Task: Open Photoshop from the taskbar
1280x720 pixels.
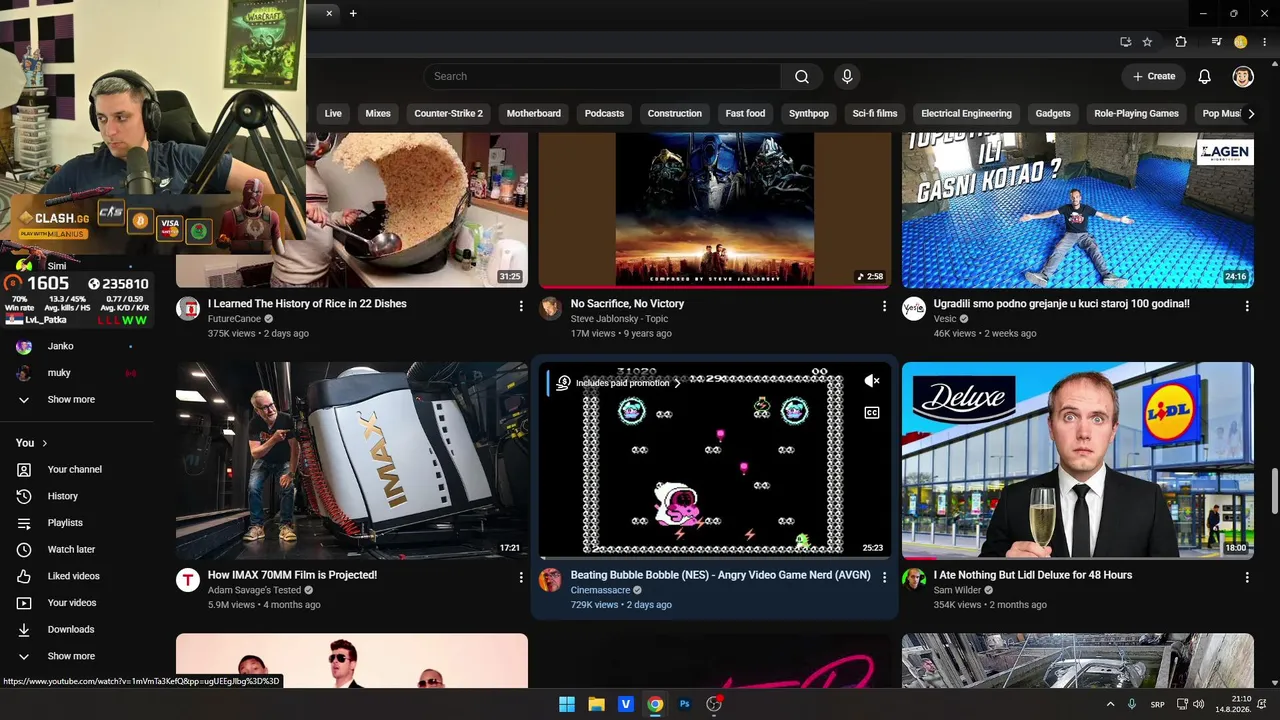Action: (684, 704)
